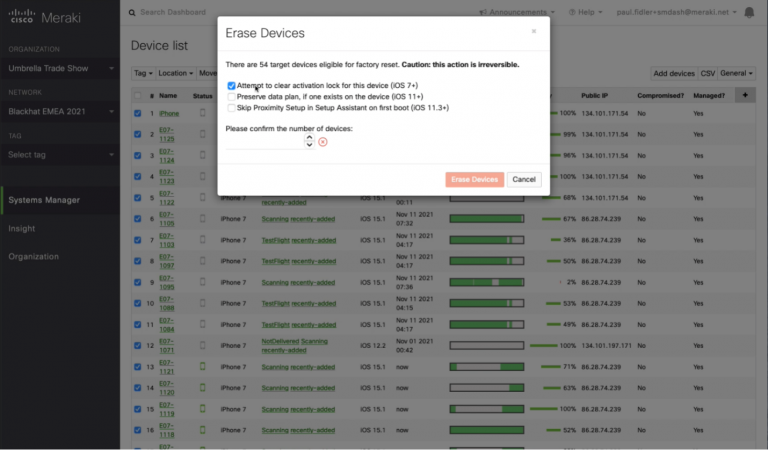Click the search magnifier icon
Screen dimensions: 768x451
click(x=135, y=13)
